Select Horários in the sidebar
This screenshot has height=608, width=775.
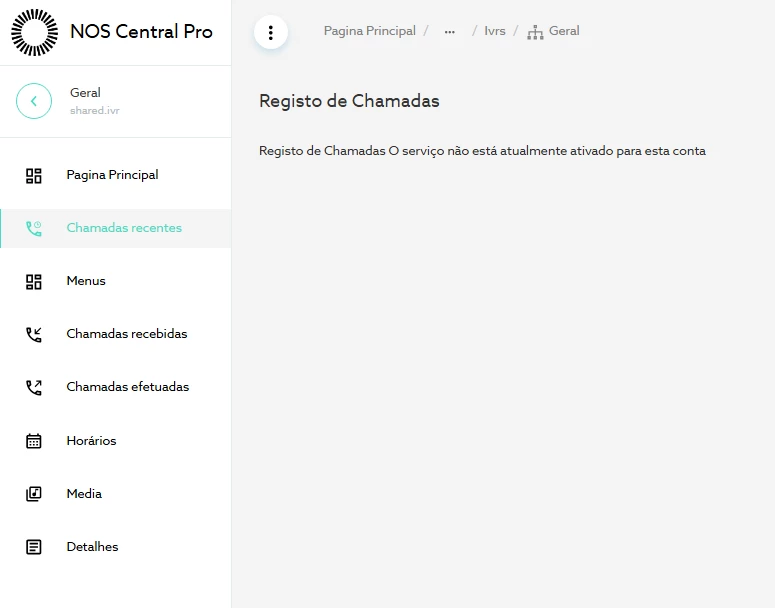point(91,441)
